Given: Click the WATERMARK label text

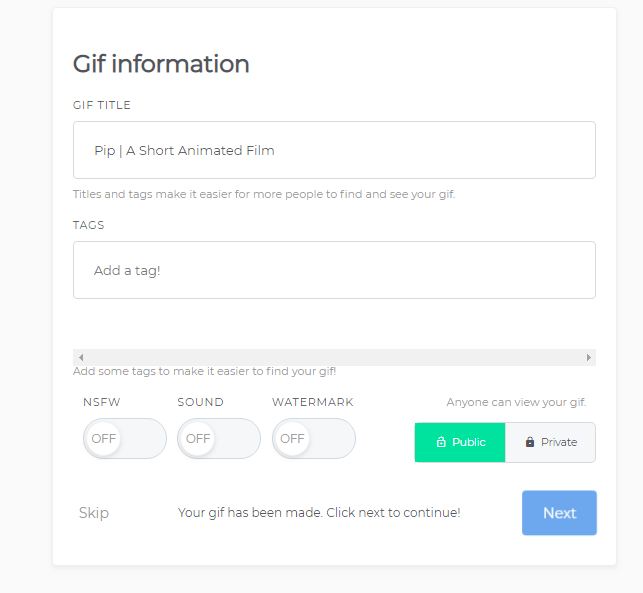Looking at the screenshot, I should pyautogui.click(x=312, y=402).
